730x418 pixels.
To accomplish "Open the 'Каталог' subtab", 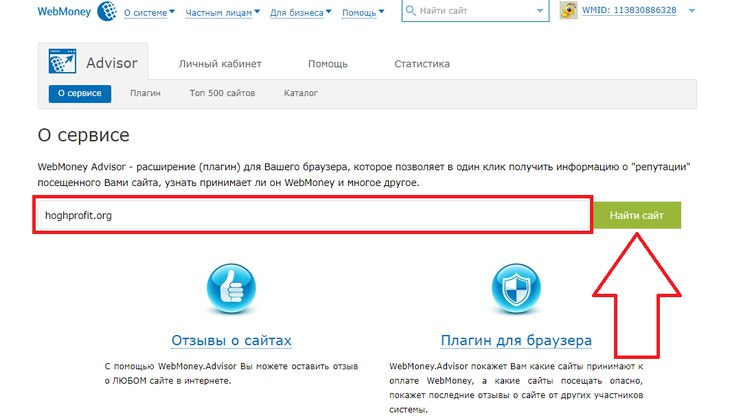I will coord(301,93).
